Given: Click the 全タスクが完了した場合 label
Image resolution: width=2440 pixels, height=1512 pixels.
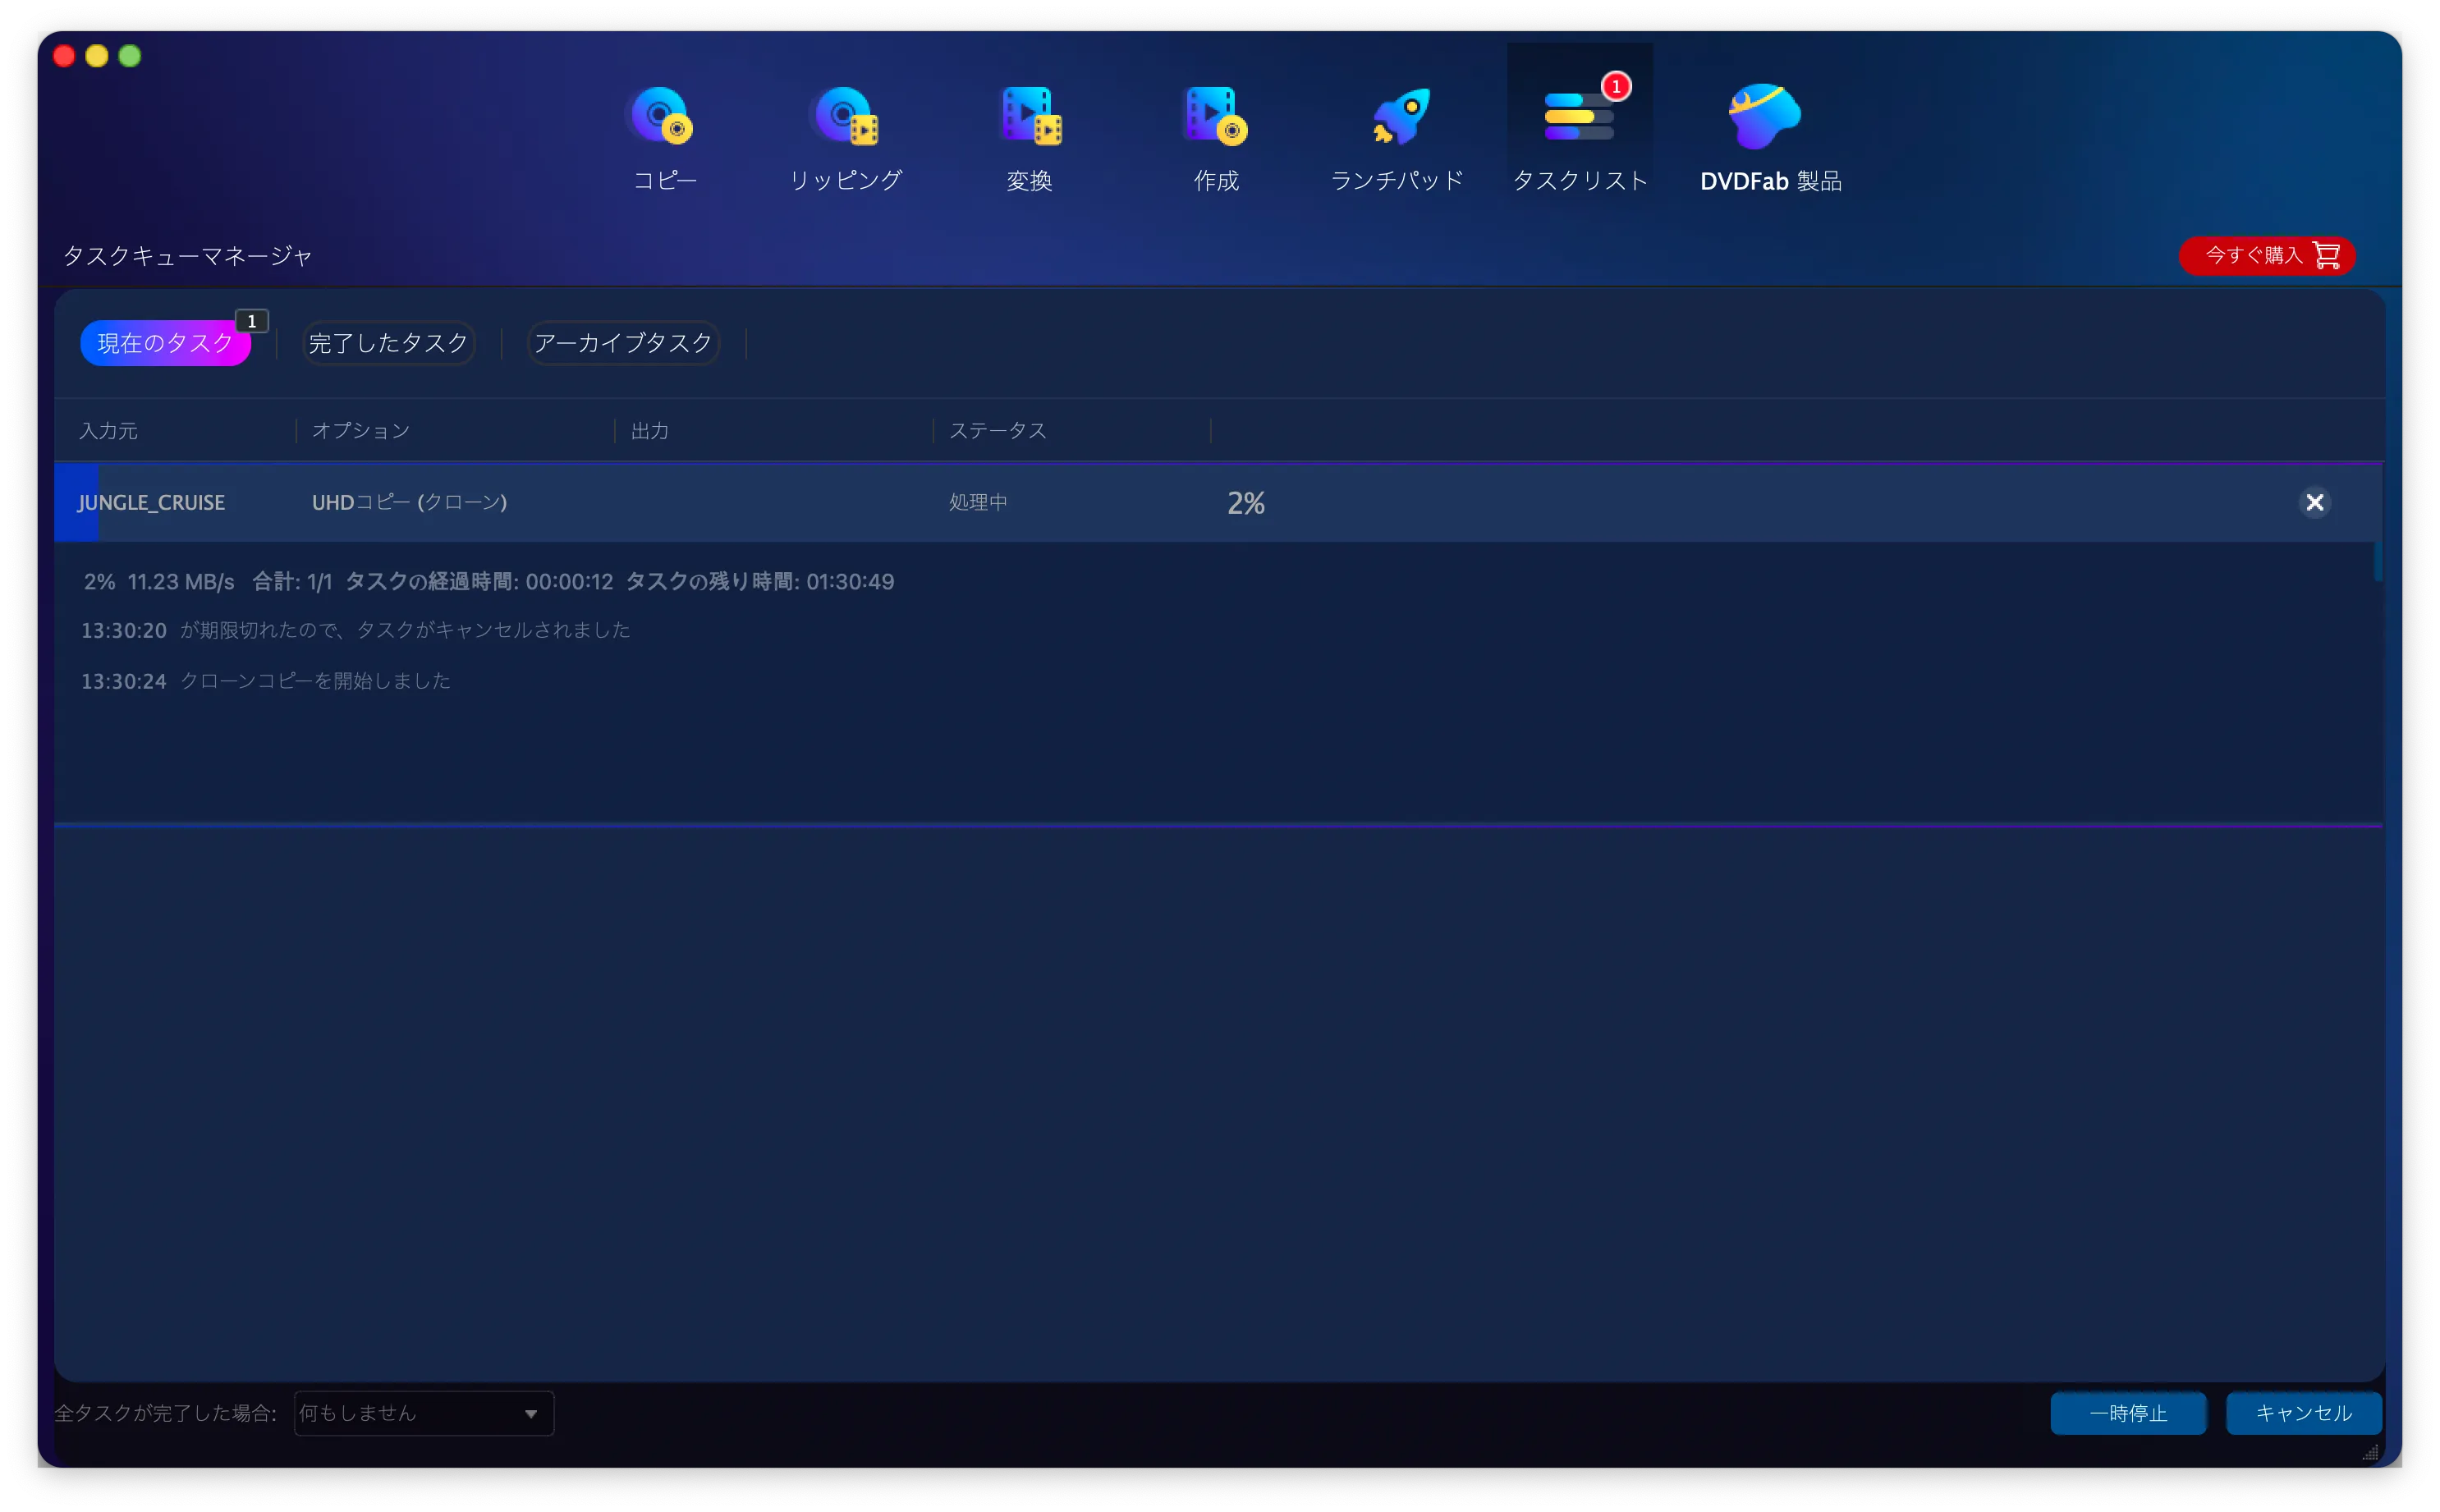Looking at the screenshot, I should 165,1413.
